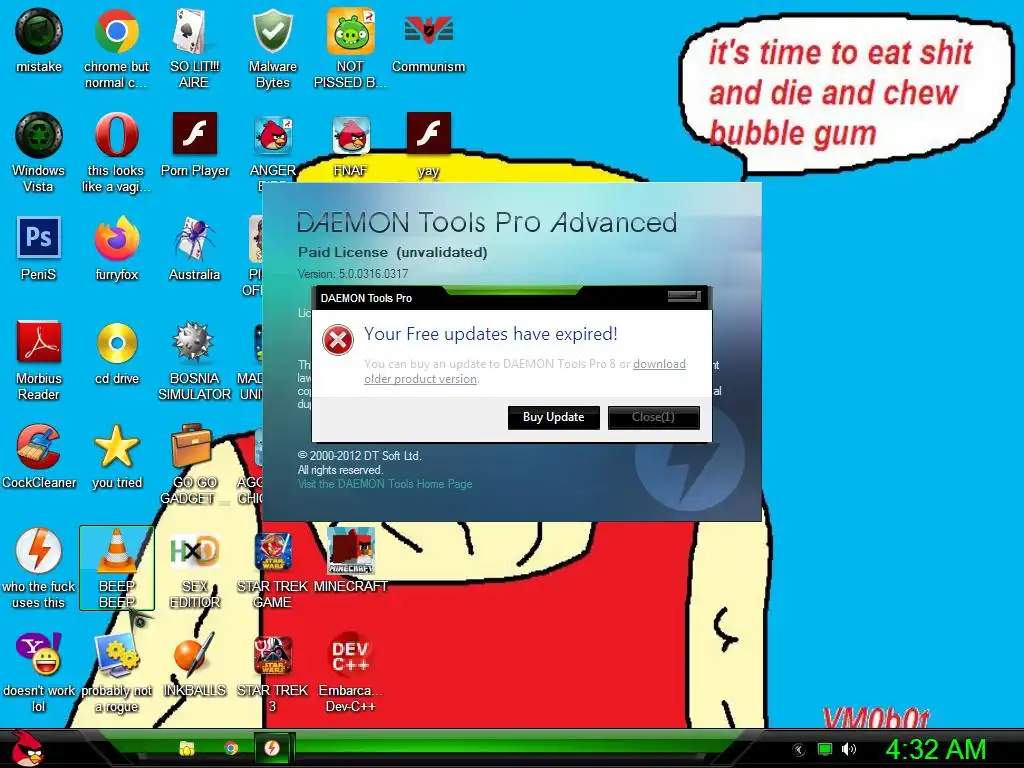1024x768 pixels.
Task: Open 'NOT PISSED B...' green pig icon
Action: click(x=351, y=31)
